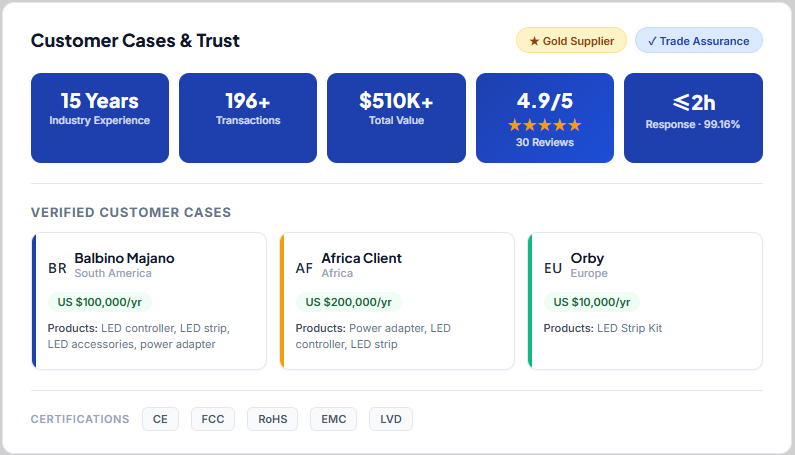The height and width of the screenshot is (455, 795).
Task: Click the Gold Supplier badge
Action: 571,41
